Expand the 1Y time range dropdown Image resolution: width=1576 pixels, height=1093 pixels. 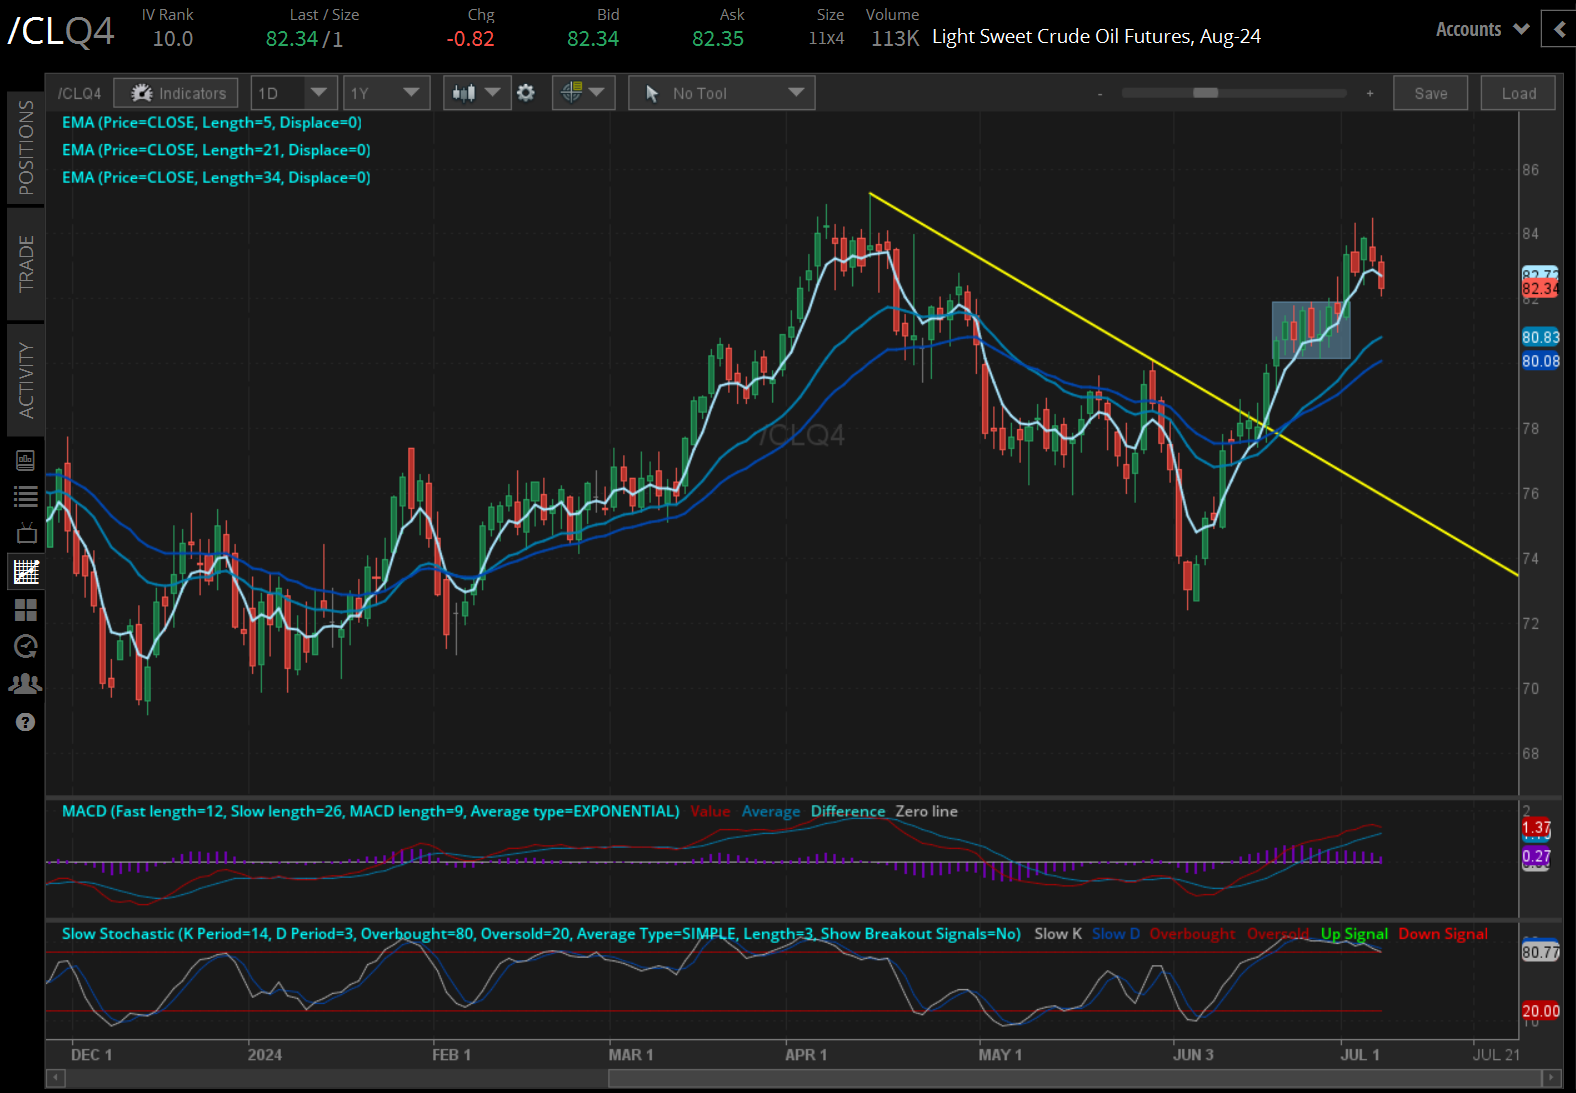tap(385, 93)
